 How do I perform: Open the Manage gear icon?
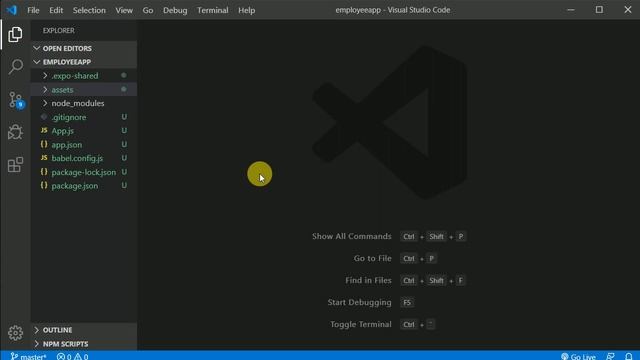tap(15, 333)
